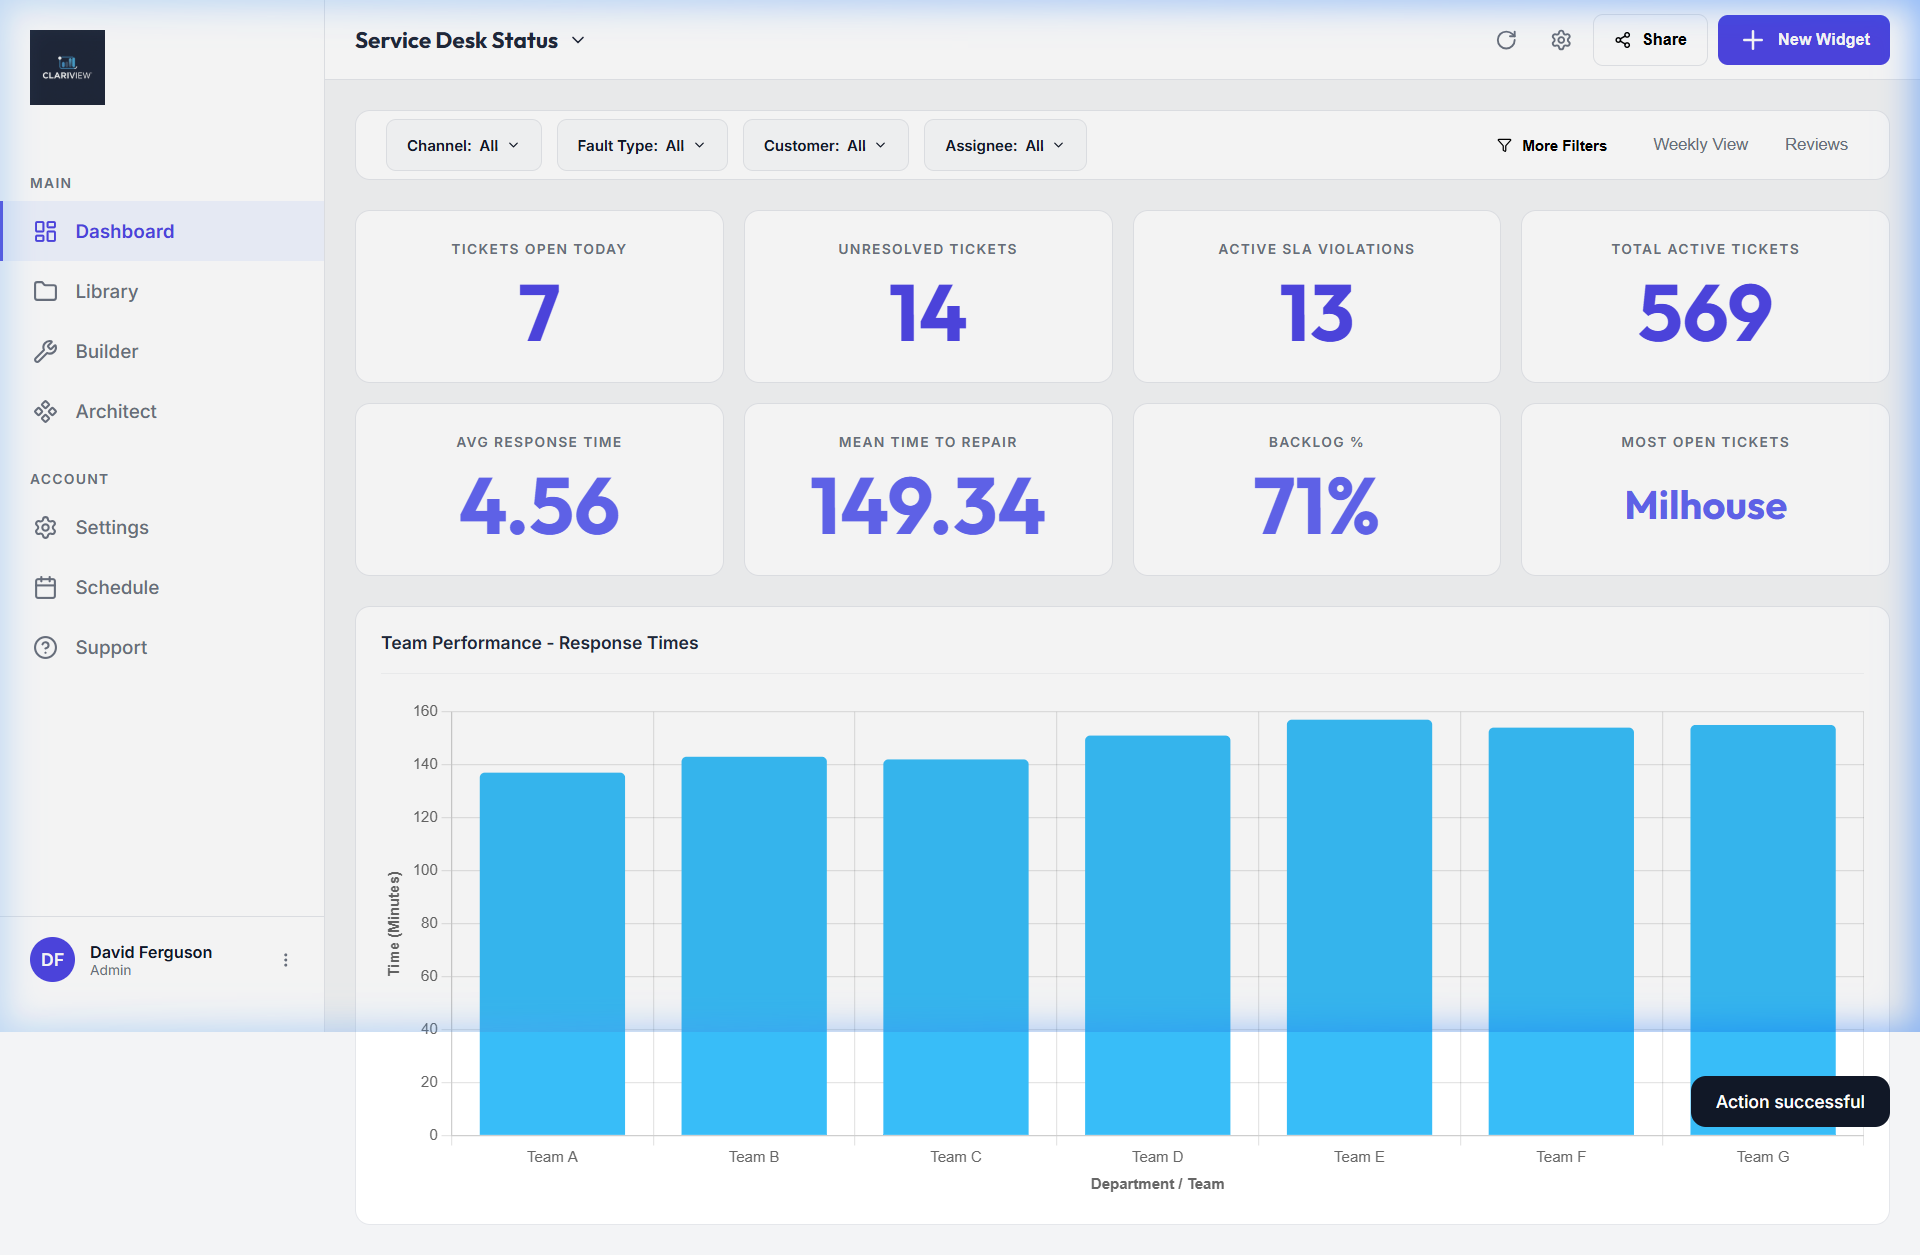Open the Fault Type filter dropdown

coord(641,145)
